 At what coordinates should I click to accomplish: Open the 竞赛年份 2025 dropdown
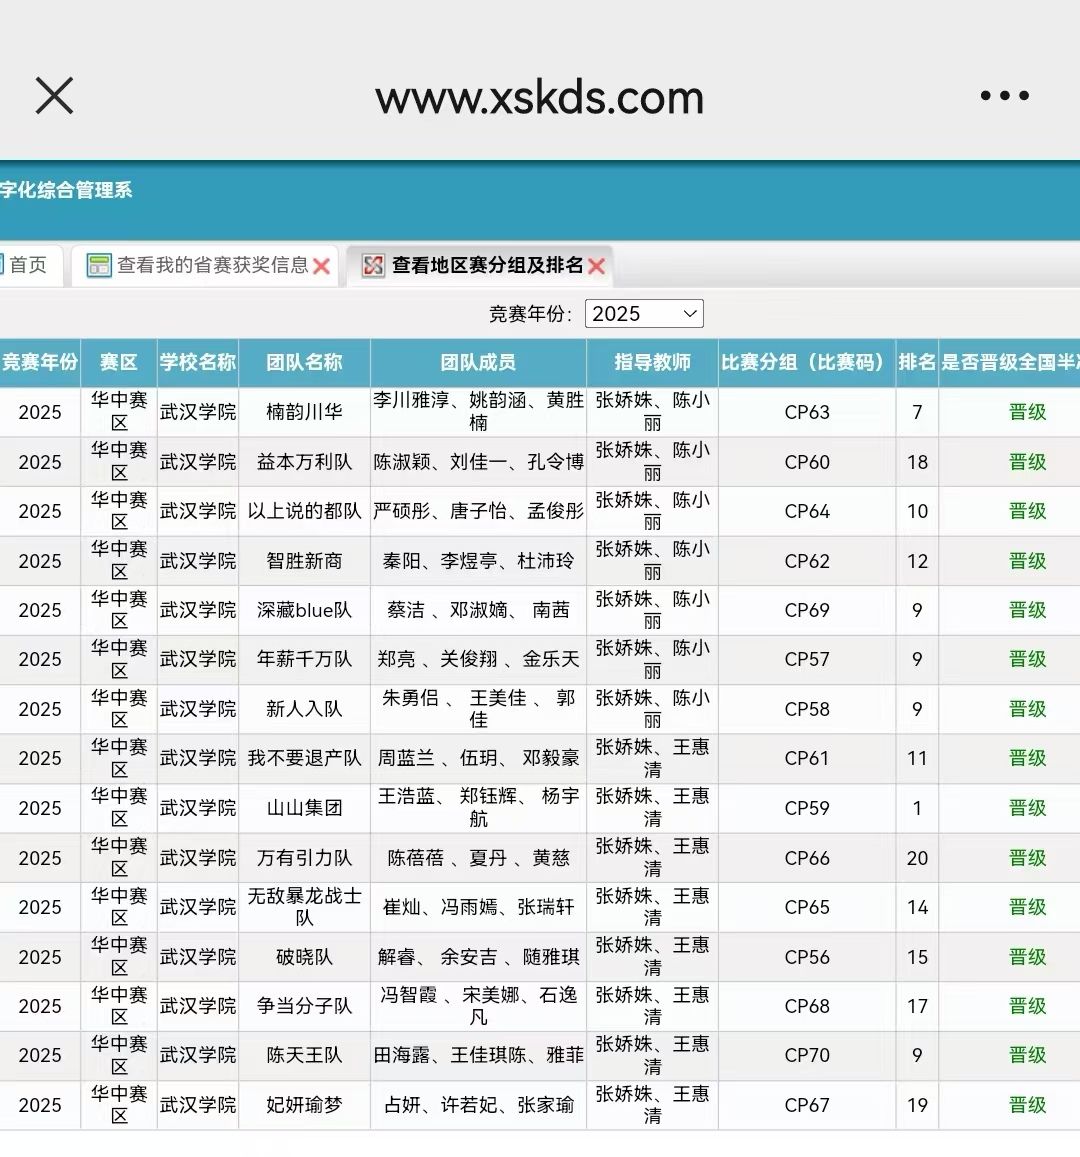(x=644, y=314)
